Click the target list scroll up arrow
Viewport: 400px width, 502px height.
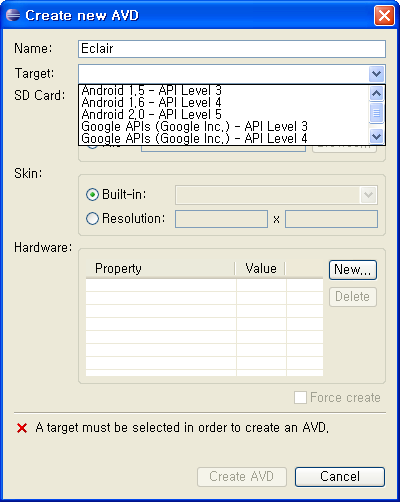pyautogui.click(x=376, y=94)
